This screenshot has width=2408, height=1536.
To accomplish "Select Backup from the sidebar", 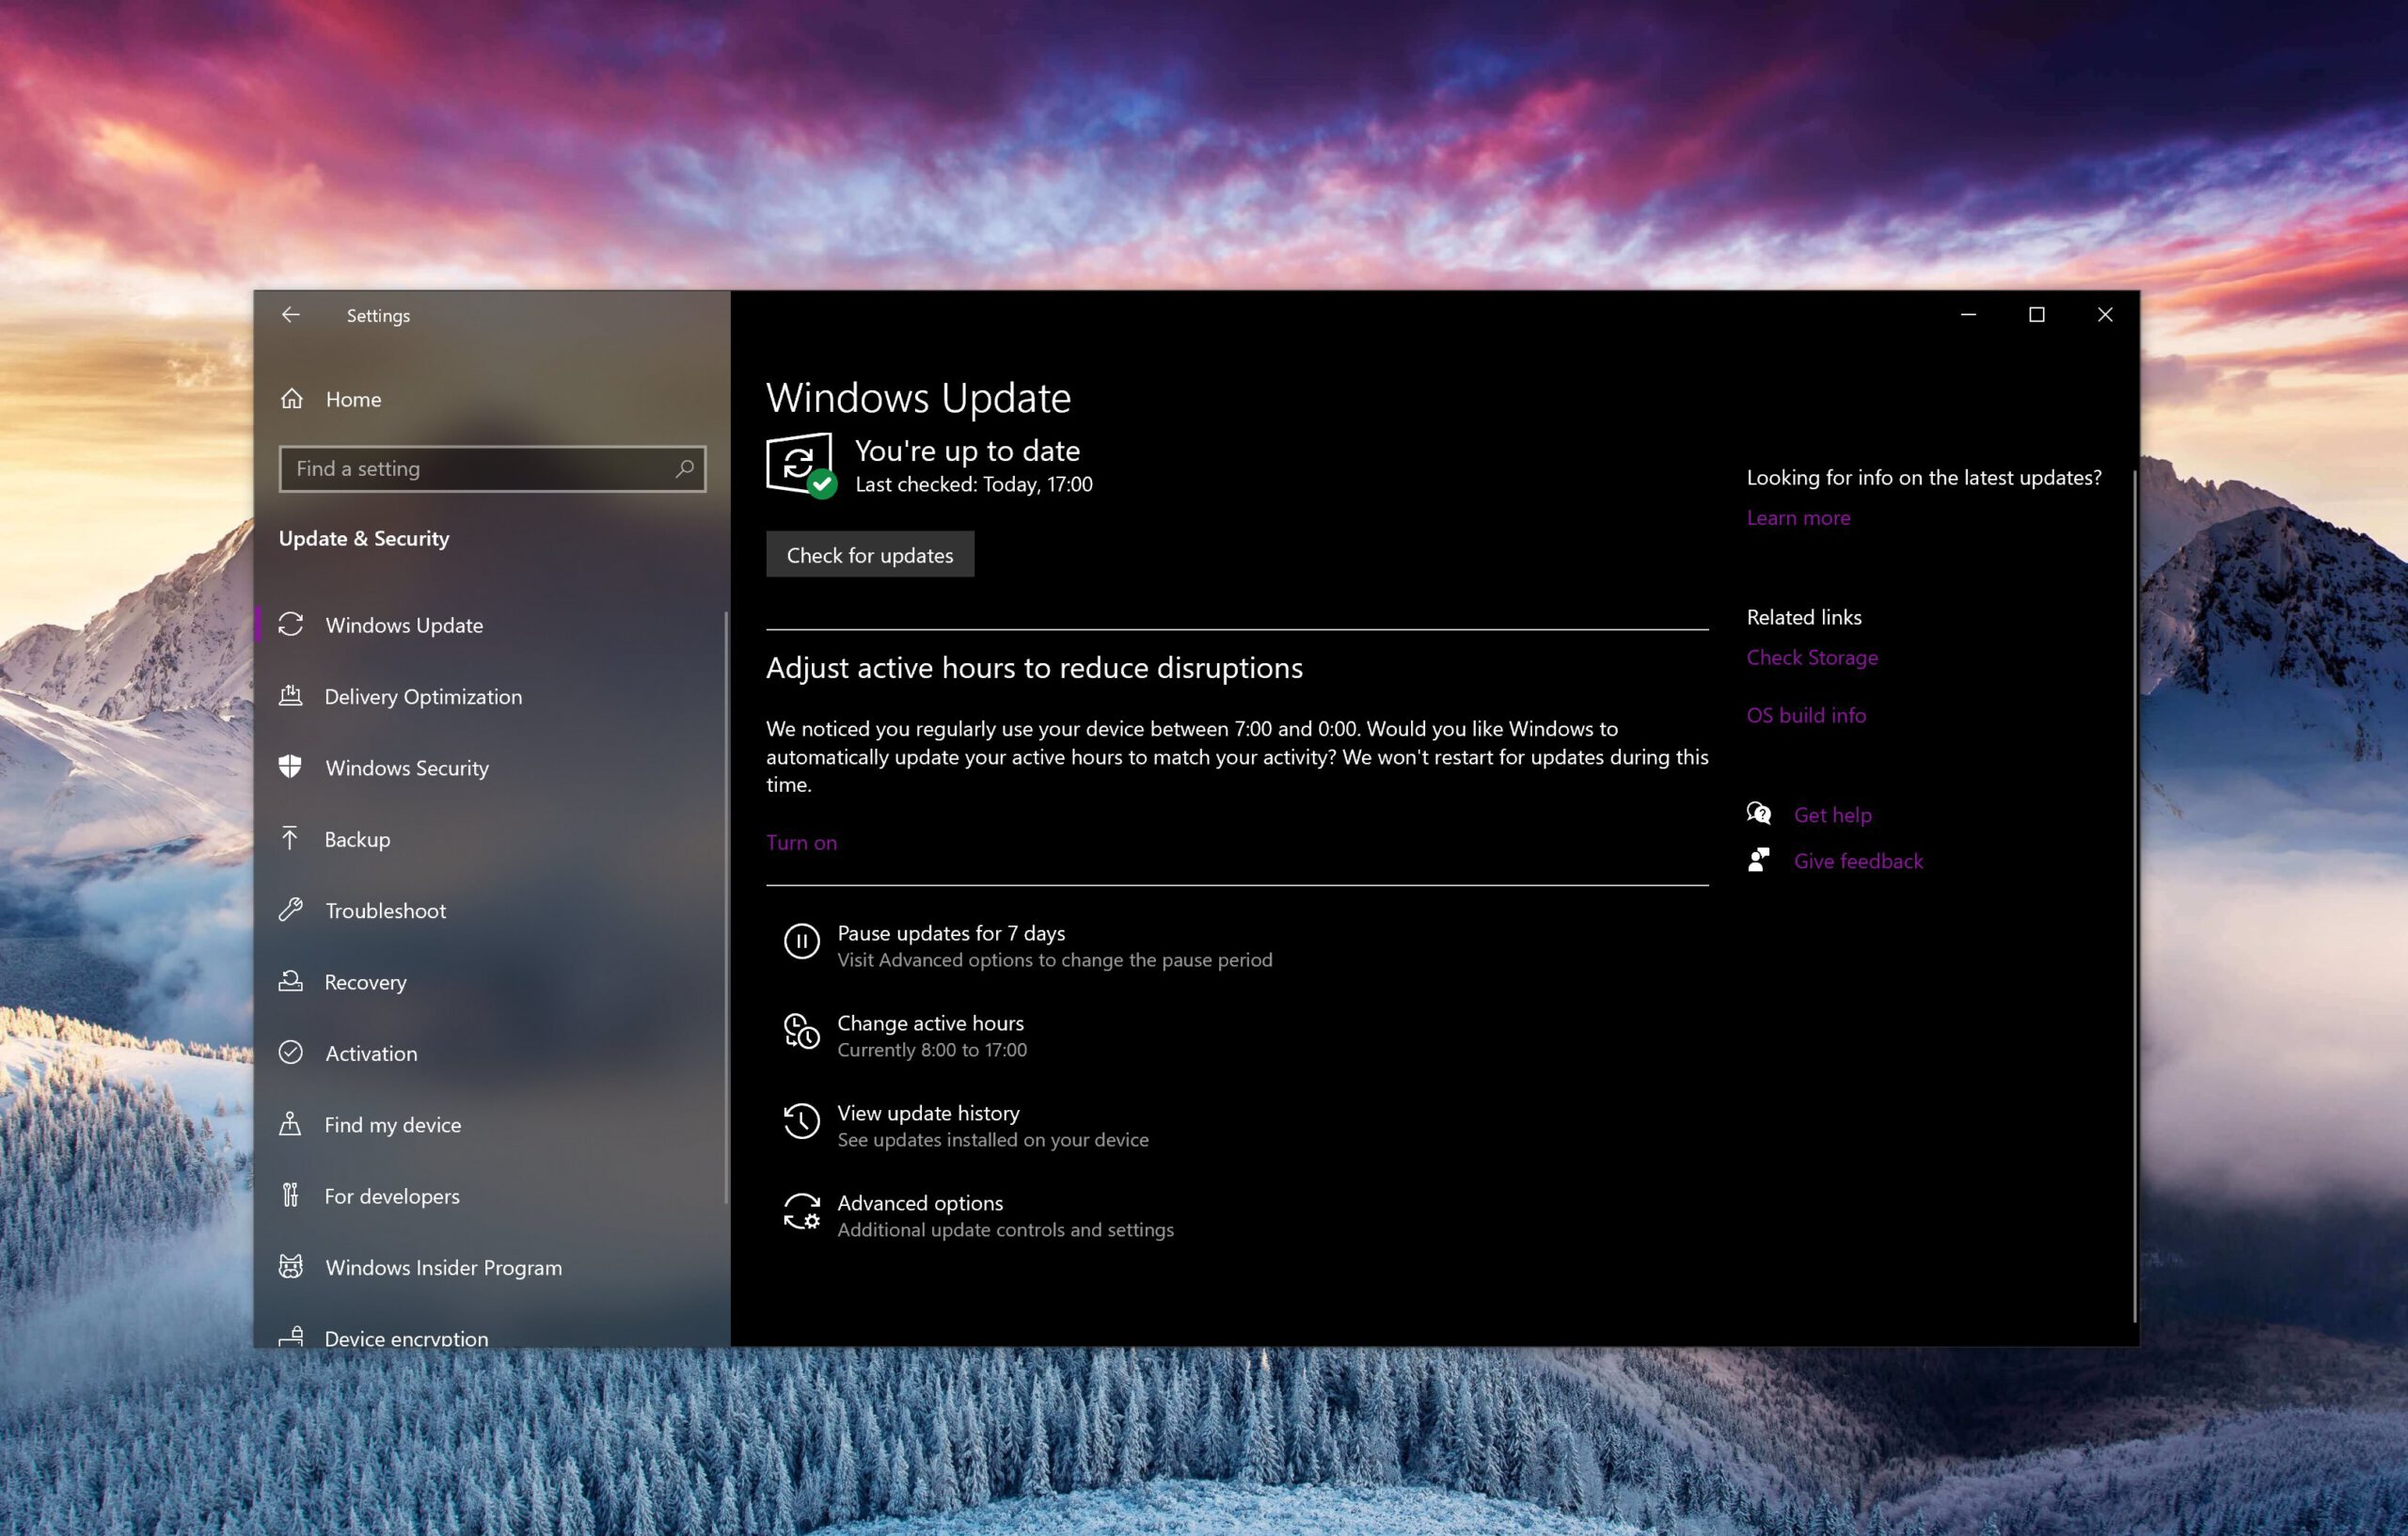I will [x=490, y=839].
